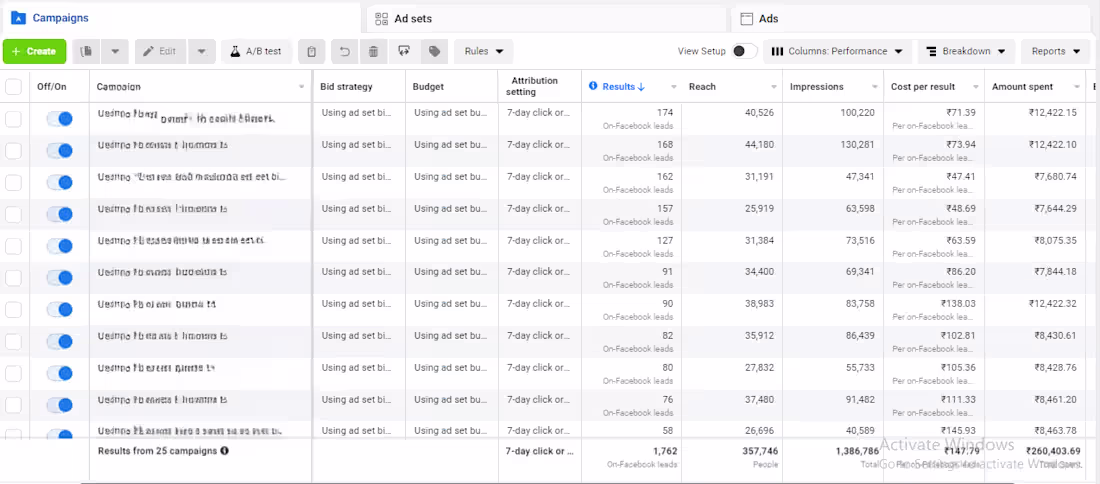Click the info icon beside Results header

click(593, 86)
